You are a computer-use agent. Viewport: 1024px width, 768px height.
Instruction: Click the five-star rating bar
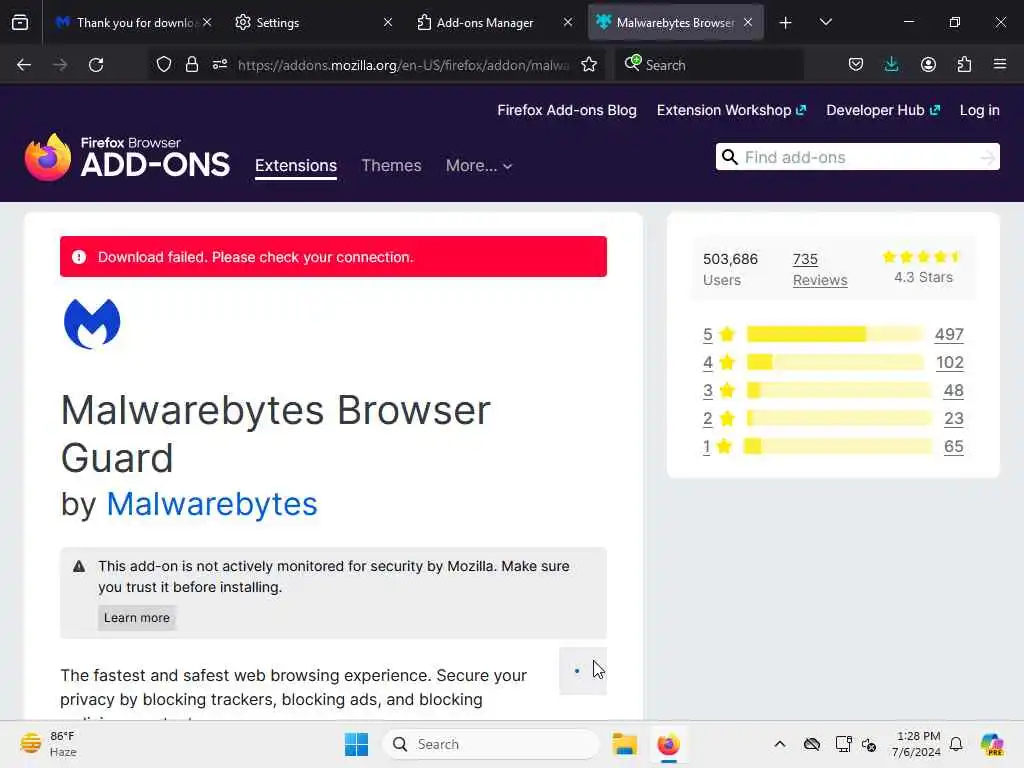(x=836, y=334)
